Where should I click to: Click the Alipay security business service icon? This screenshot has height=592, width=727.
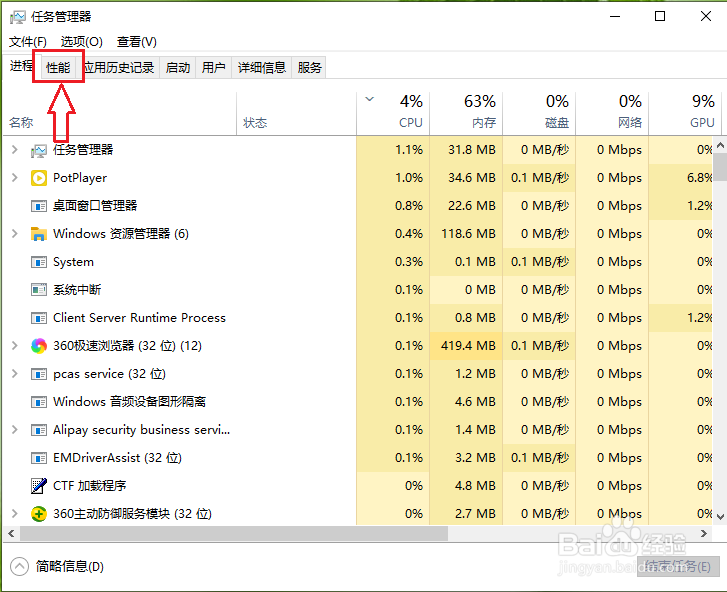[39, 430]
